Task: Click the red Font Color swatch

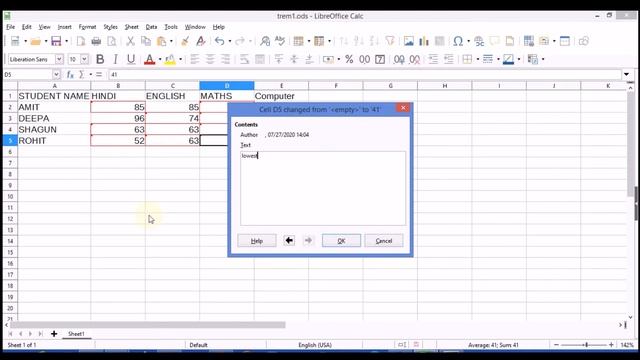Action: pos(150,60)
